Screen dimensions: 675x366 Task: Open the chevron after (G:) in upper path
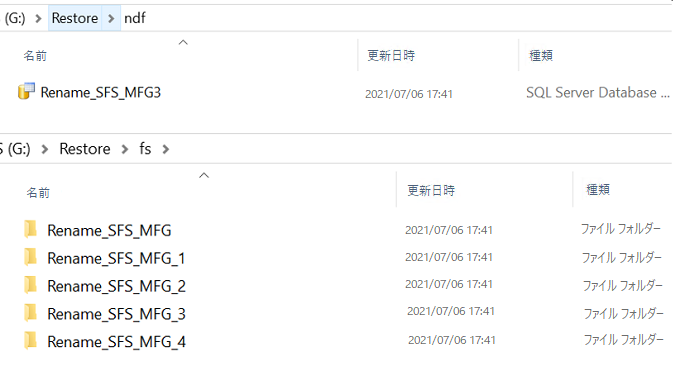(38, 19)
